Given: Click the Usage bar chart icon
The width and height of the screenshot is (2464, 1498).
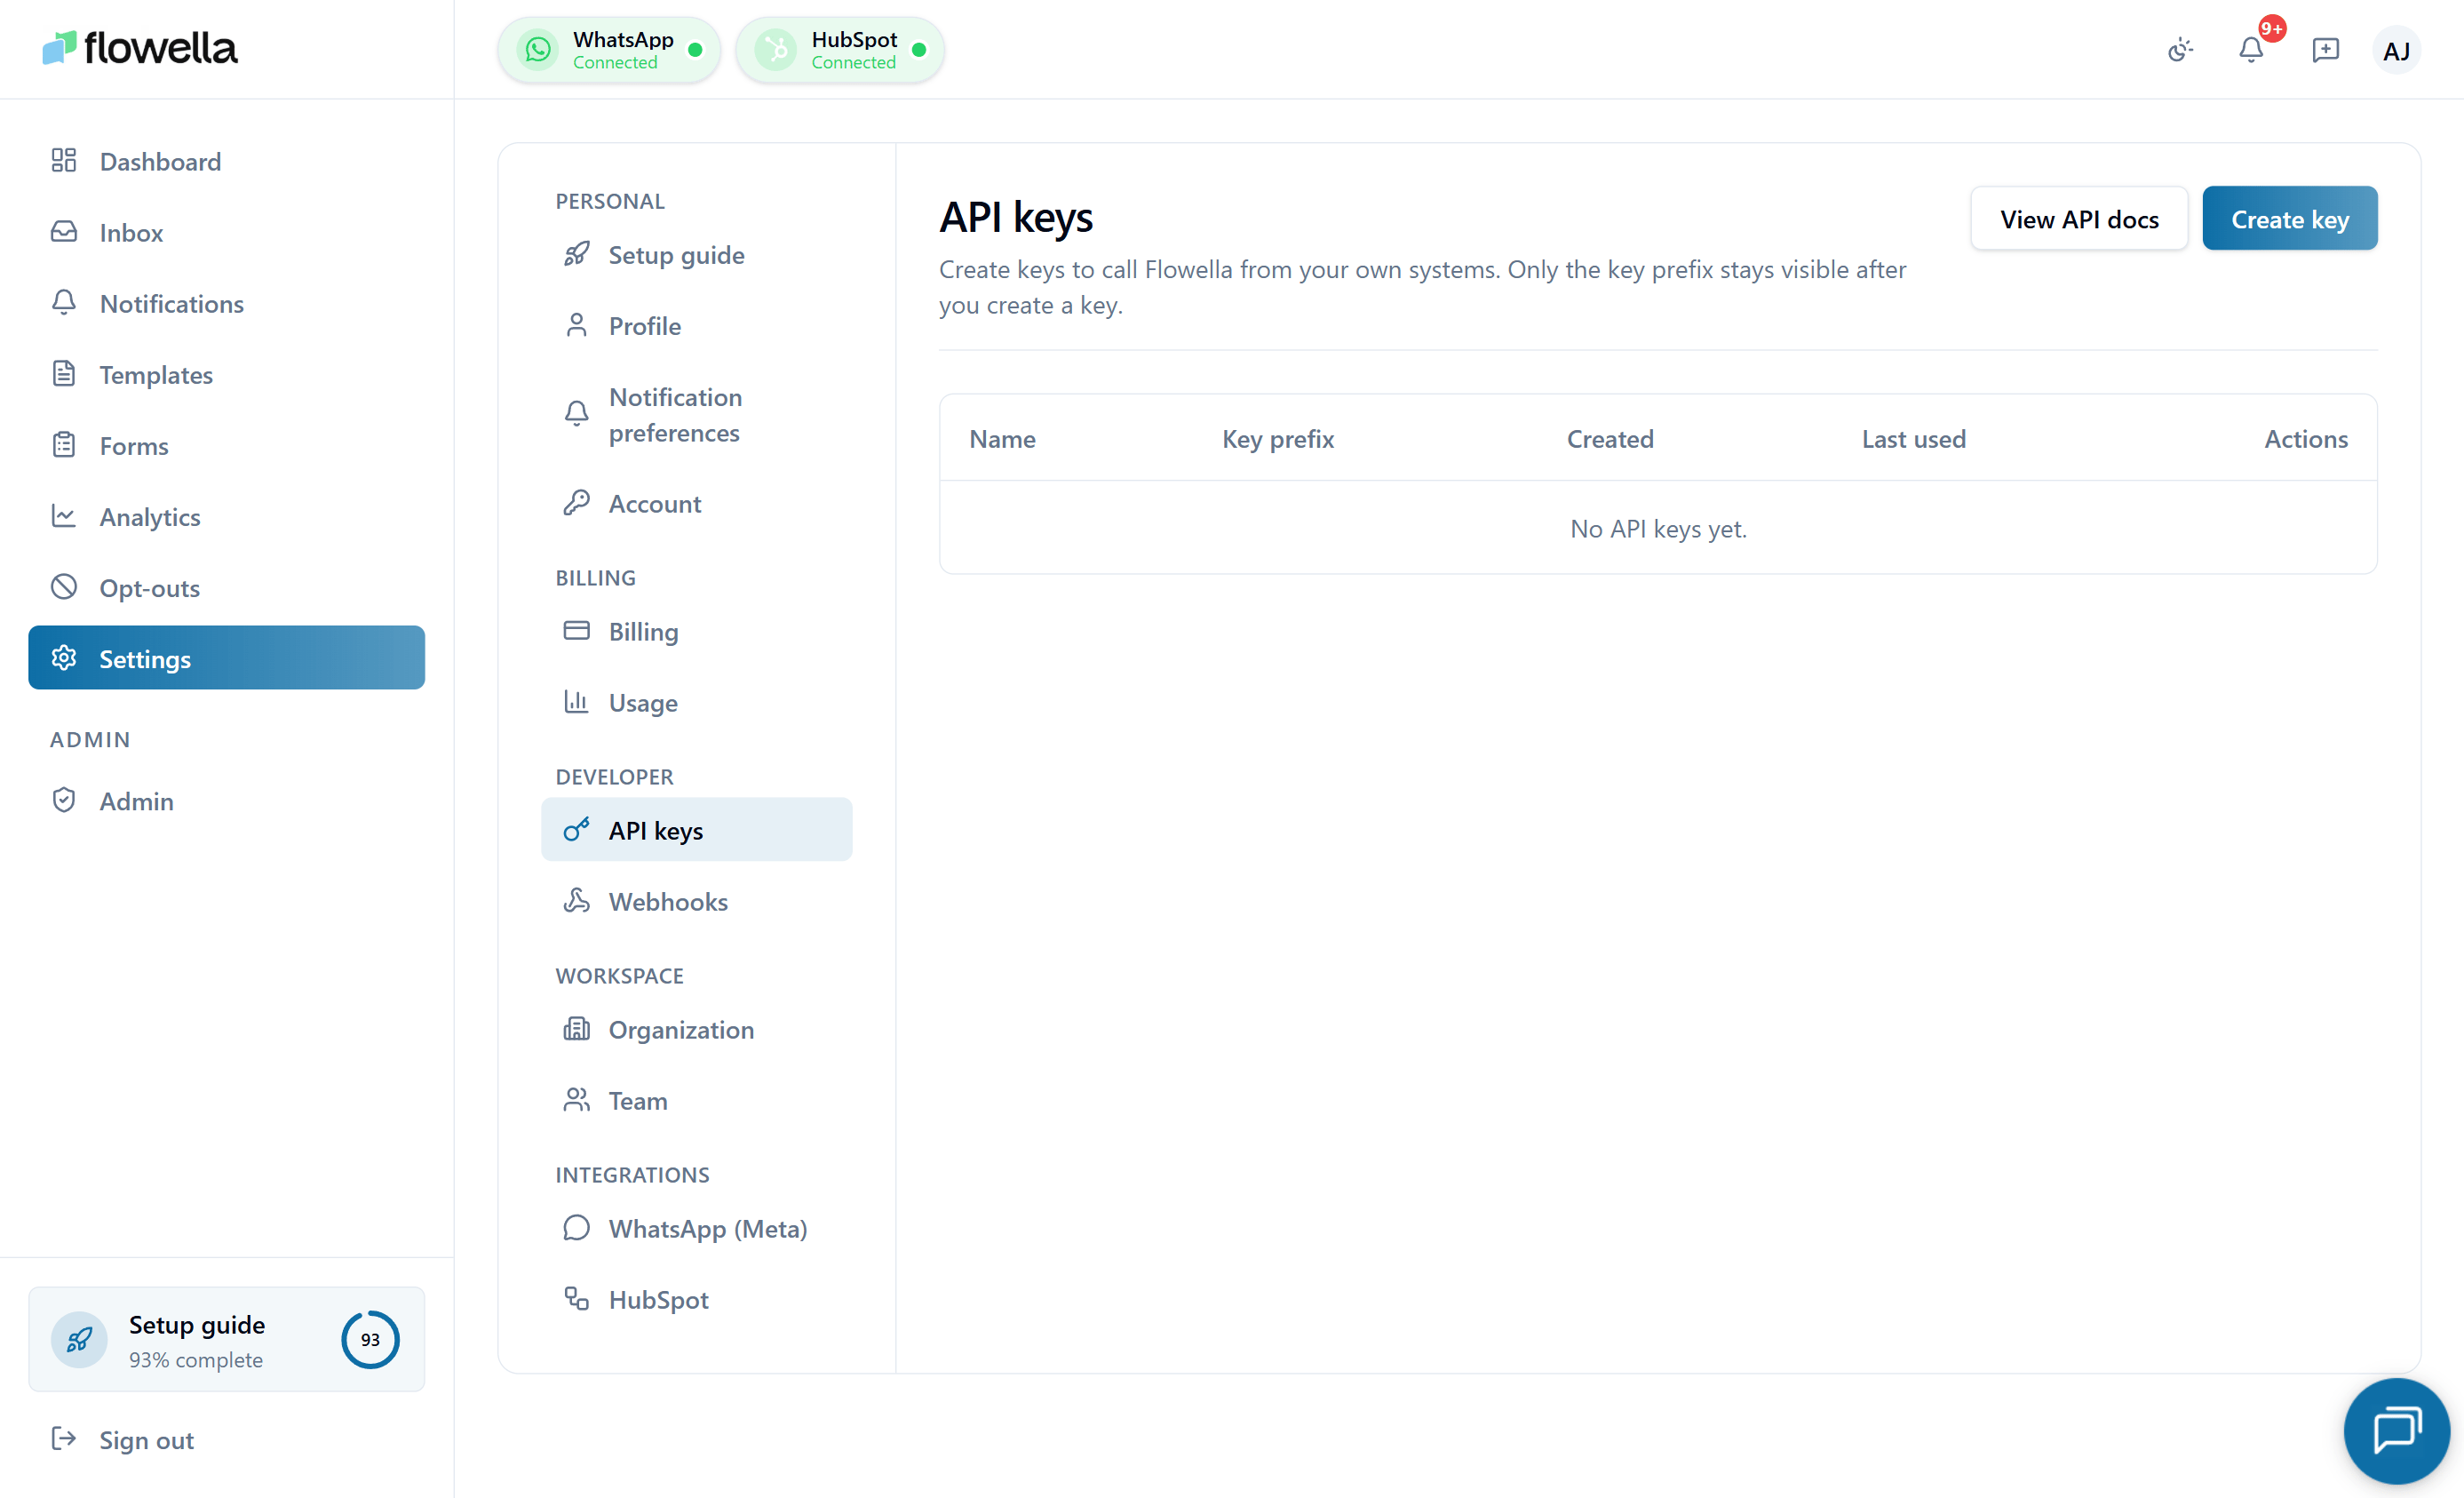Looking at the screenshot, I should pos(577,701).
